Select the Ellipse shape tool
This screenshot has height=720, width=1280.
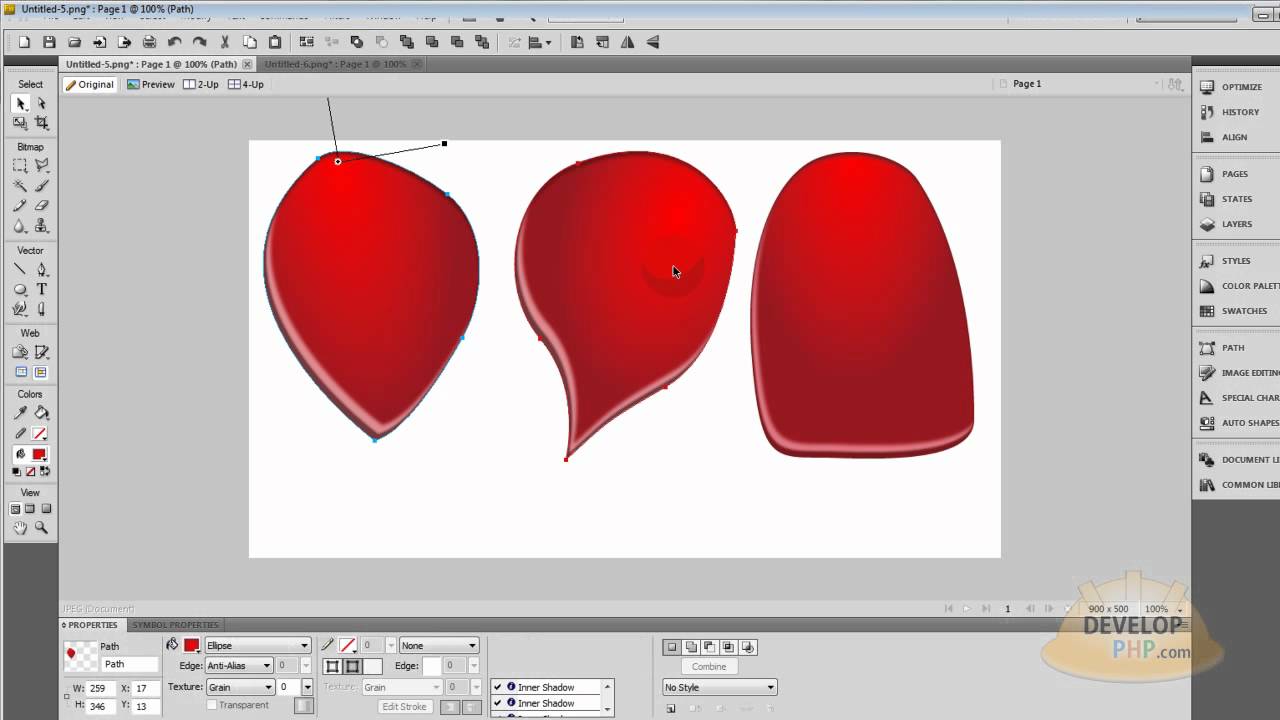click(x=18, y=289)
